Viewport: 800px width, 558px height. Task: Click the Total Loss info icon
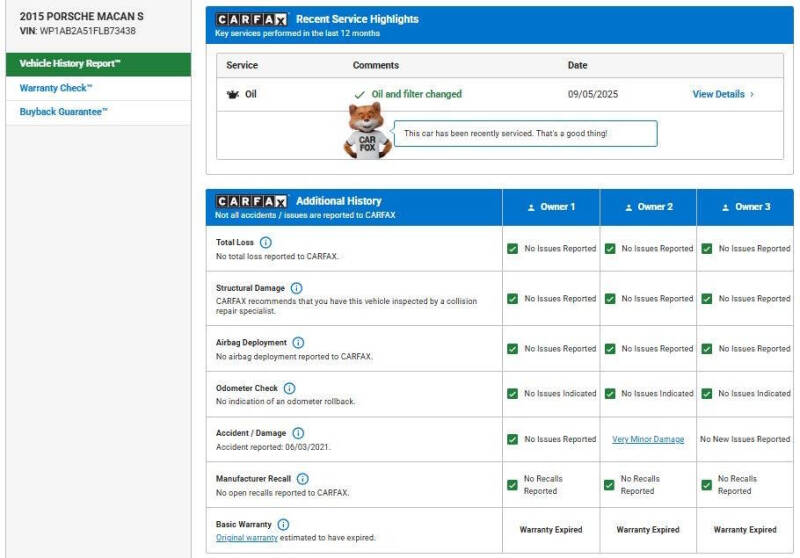coord(265,242)
